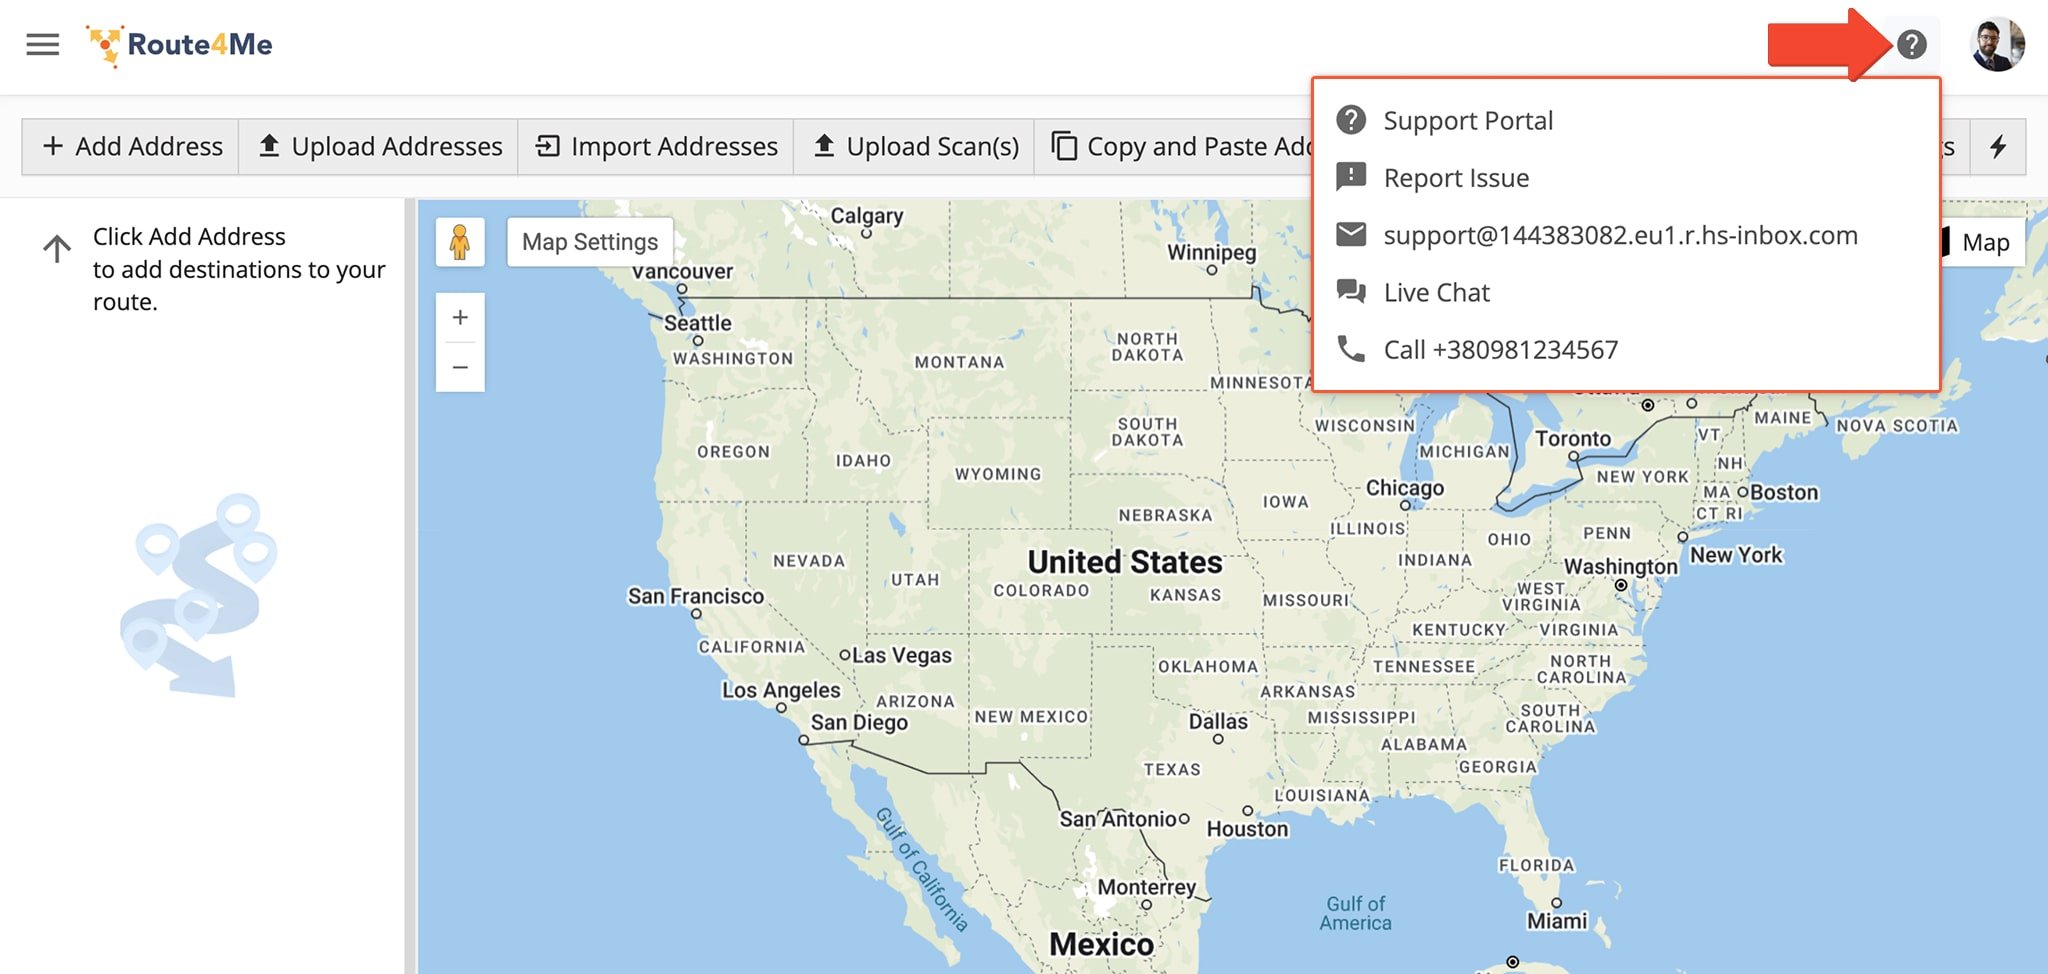Image resolution: width=2048 pixels, height=974 pixels.
Task: Switch to Map view type button
Action: click(1984, 243)
